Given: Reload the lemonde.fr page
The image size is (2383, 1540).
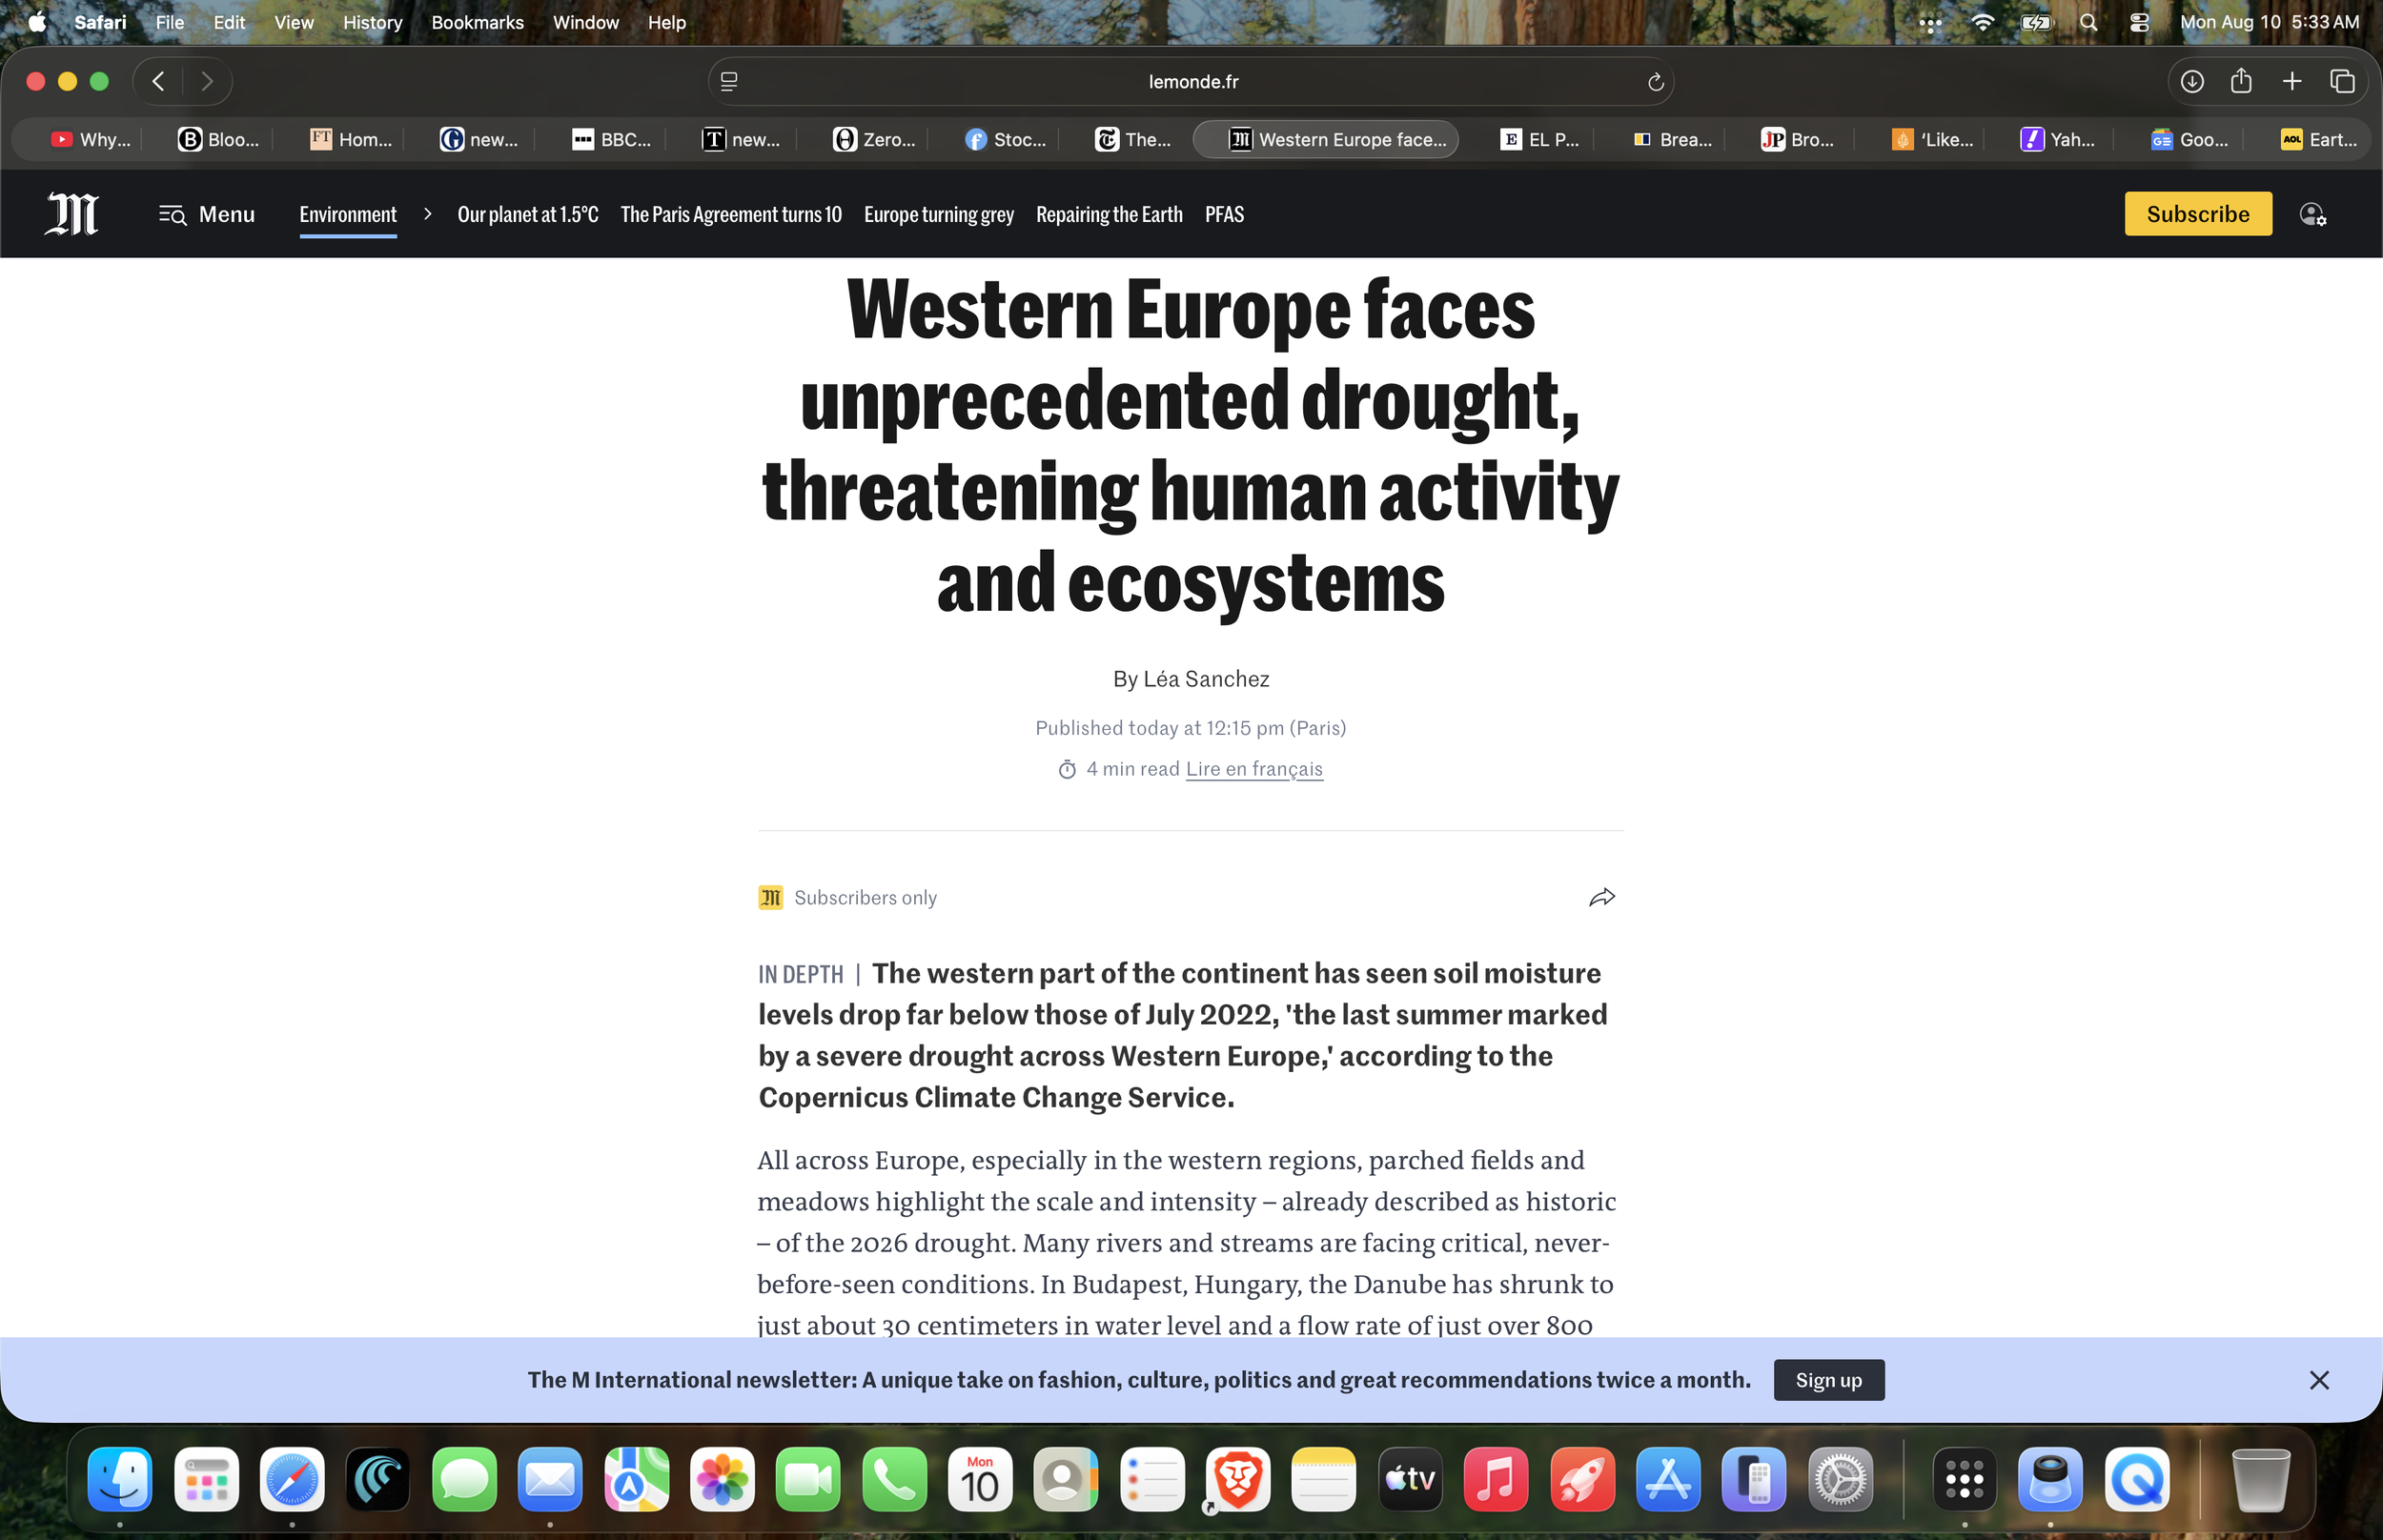Looking at the screenshot, I should coord(1655,82).
